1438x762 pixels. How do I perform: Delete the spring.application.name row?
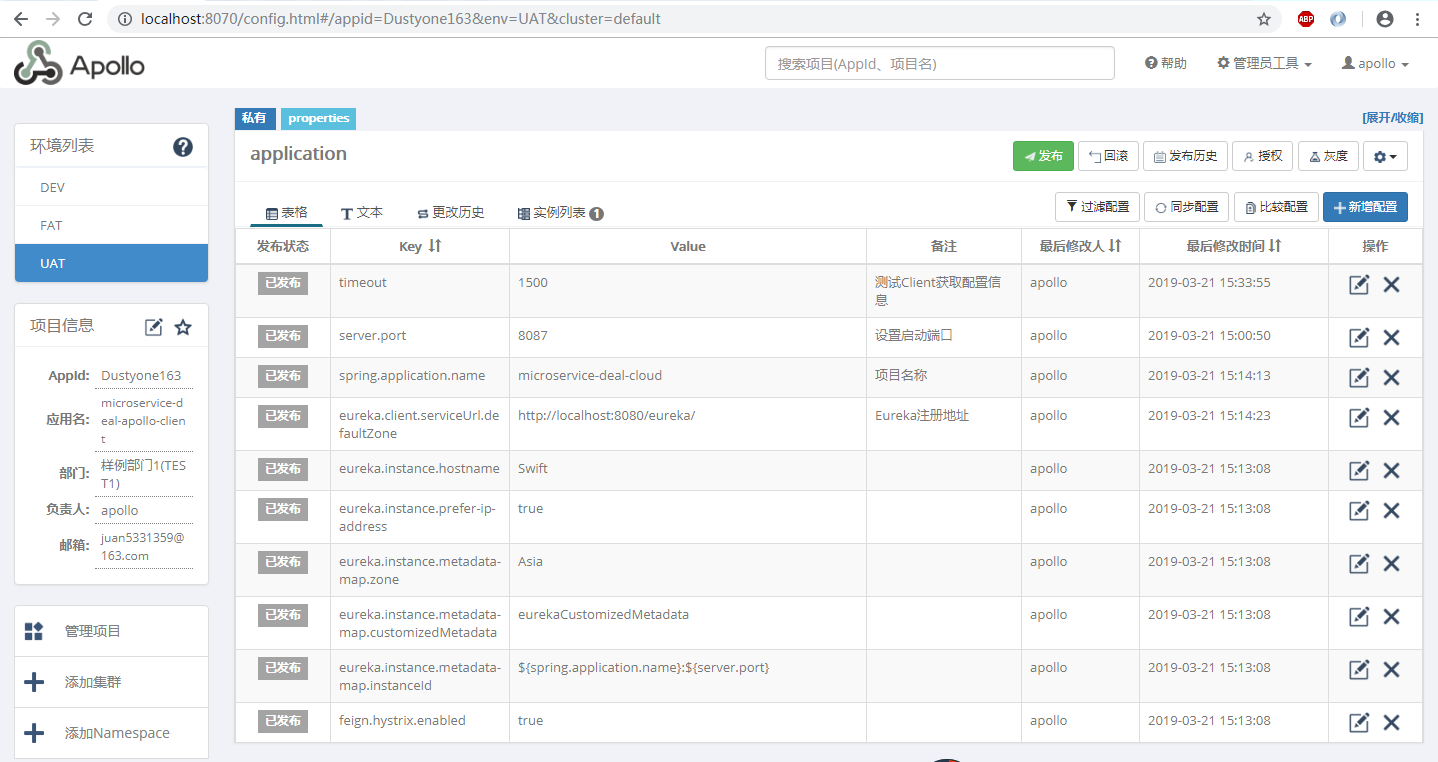[x=1391, y=378]
